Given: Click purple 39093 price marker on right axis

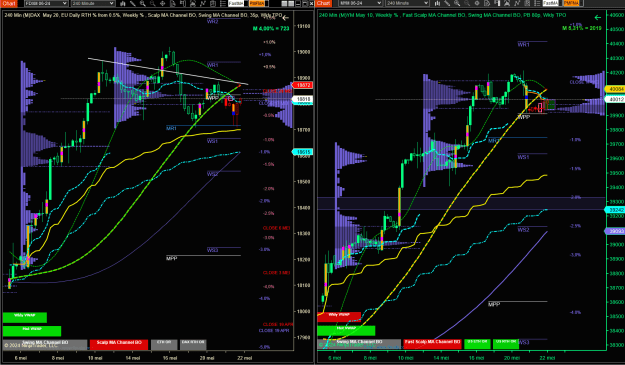Looking at the screenshot, I should [615, 231].
